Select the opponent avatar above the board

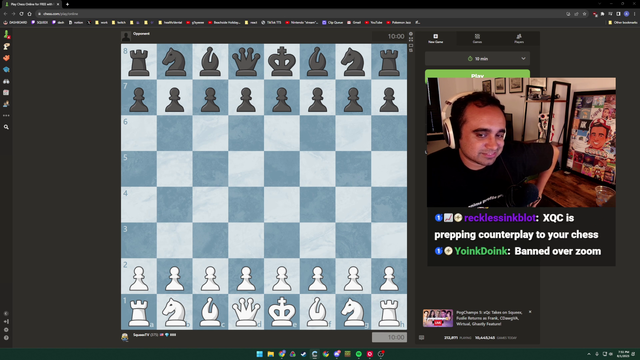[126, 36]
